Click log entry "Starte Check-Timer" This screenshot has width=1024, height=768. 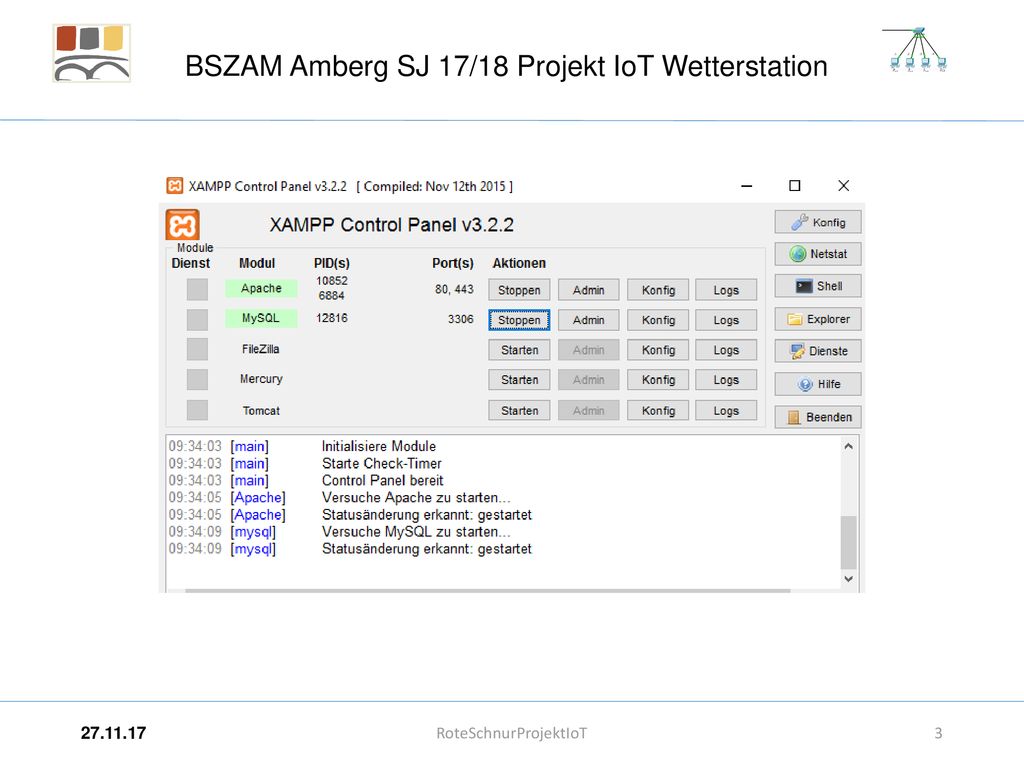tap(382, 463)
